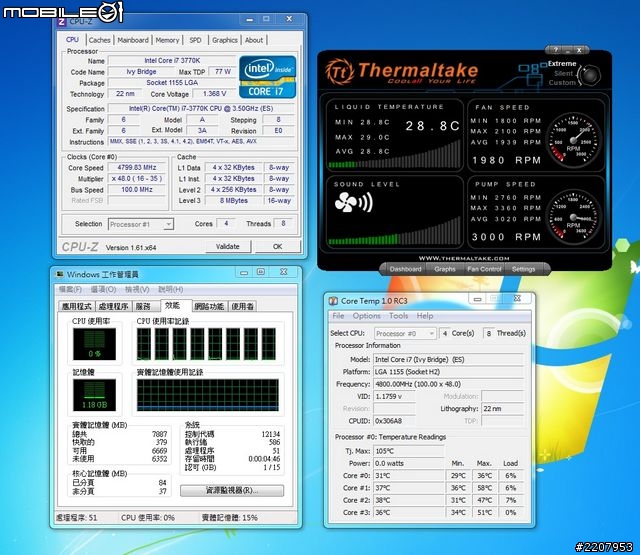This screenshot has height=555, width=640.
Task: Select the Extreme fan mode in Thermaltake
Action: click(x=562, y=64)
